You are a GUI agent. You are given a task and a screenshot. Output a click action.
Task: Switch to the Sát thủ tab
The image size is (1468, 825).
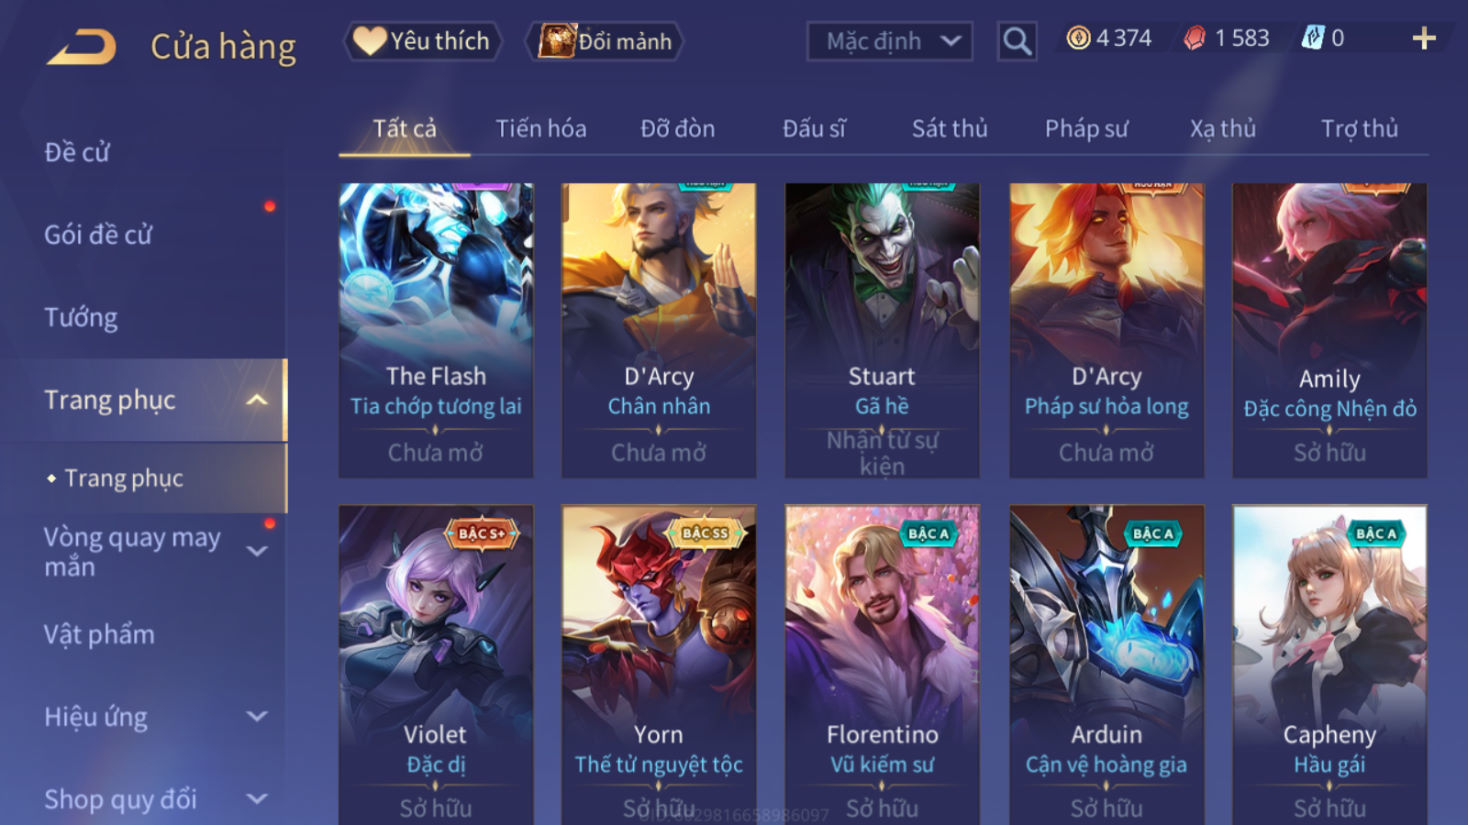949,128
